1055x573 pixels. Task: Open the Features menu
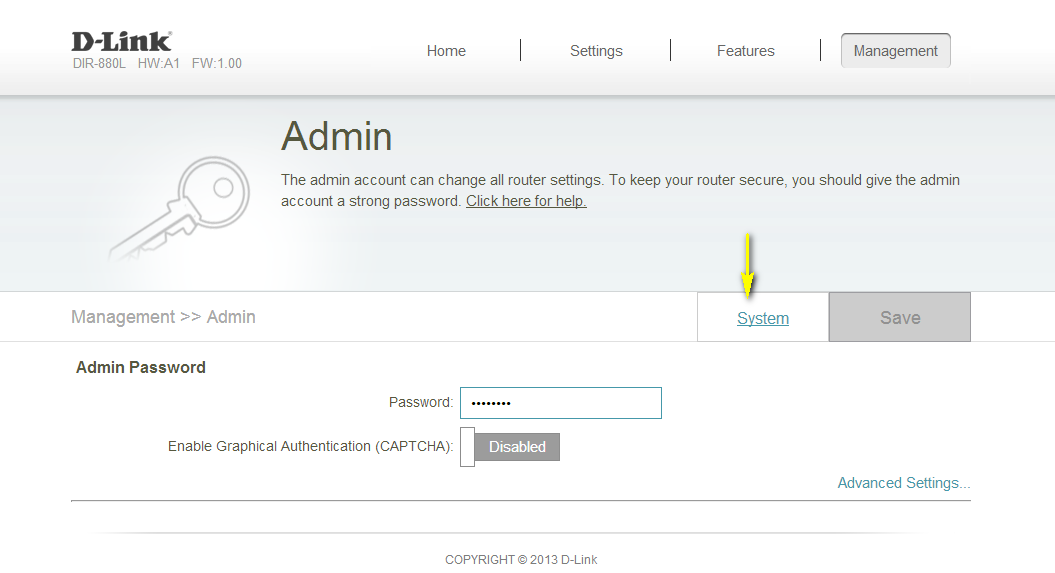(745, 51)
